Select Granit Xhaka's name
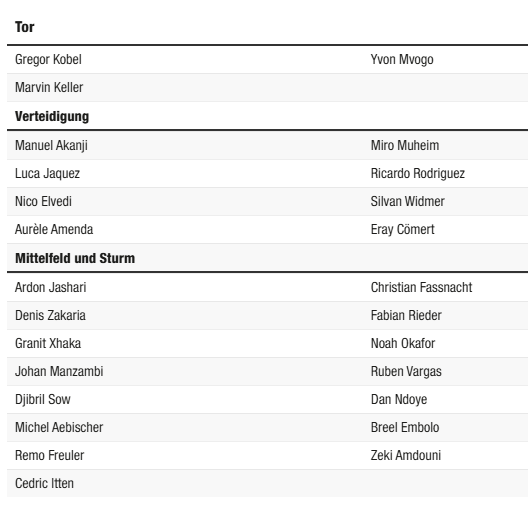This screenshot has width=528, height=506. 48,343
